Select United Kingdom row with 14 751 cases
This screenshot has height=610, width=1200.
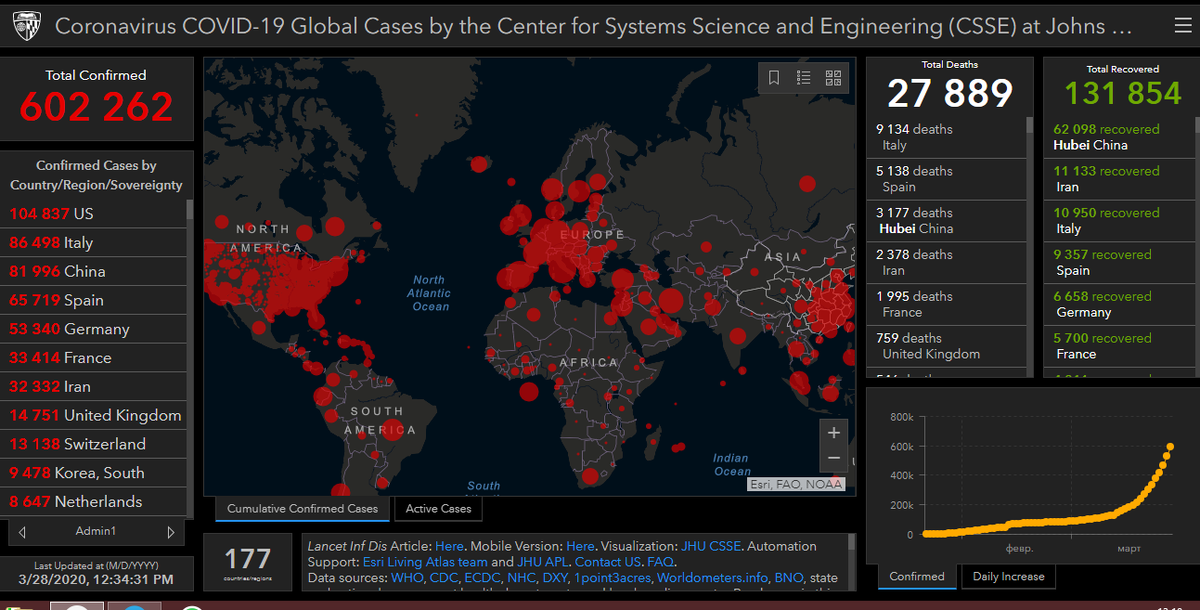[93, 416]
